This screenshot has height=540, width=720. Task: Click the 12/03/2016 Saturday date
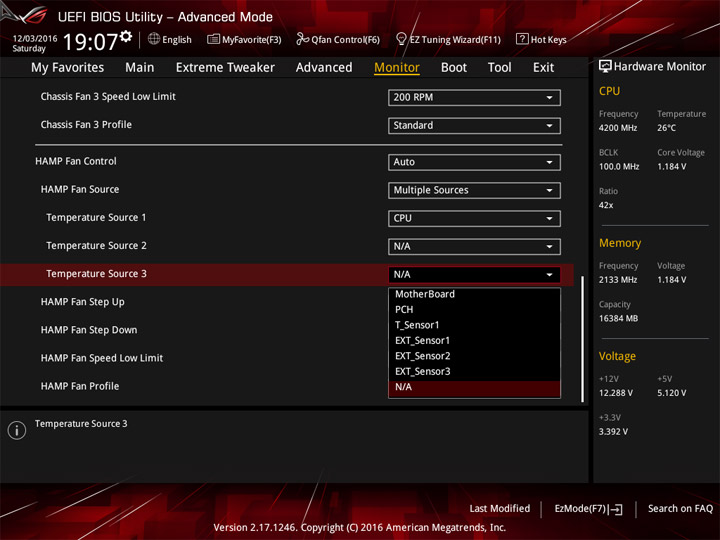point(34,43)
